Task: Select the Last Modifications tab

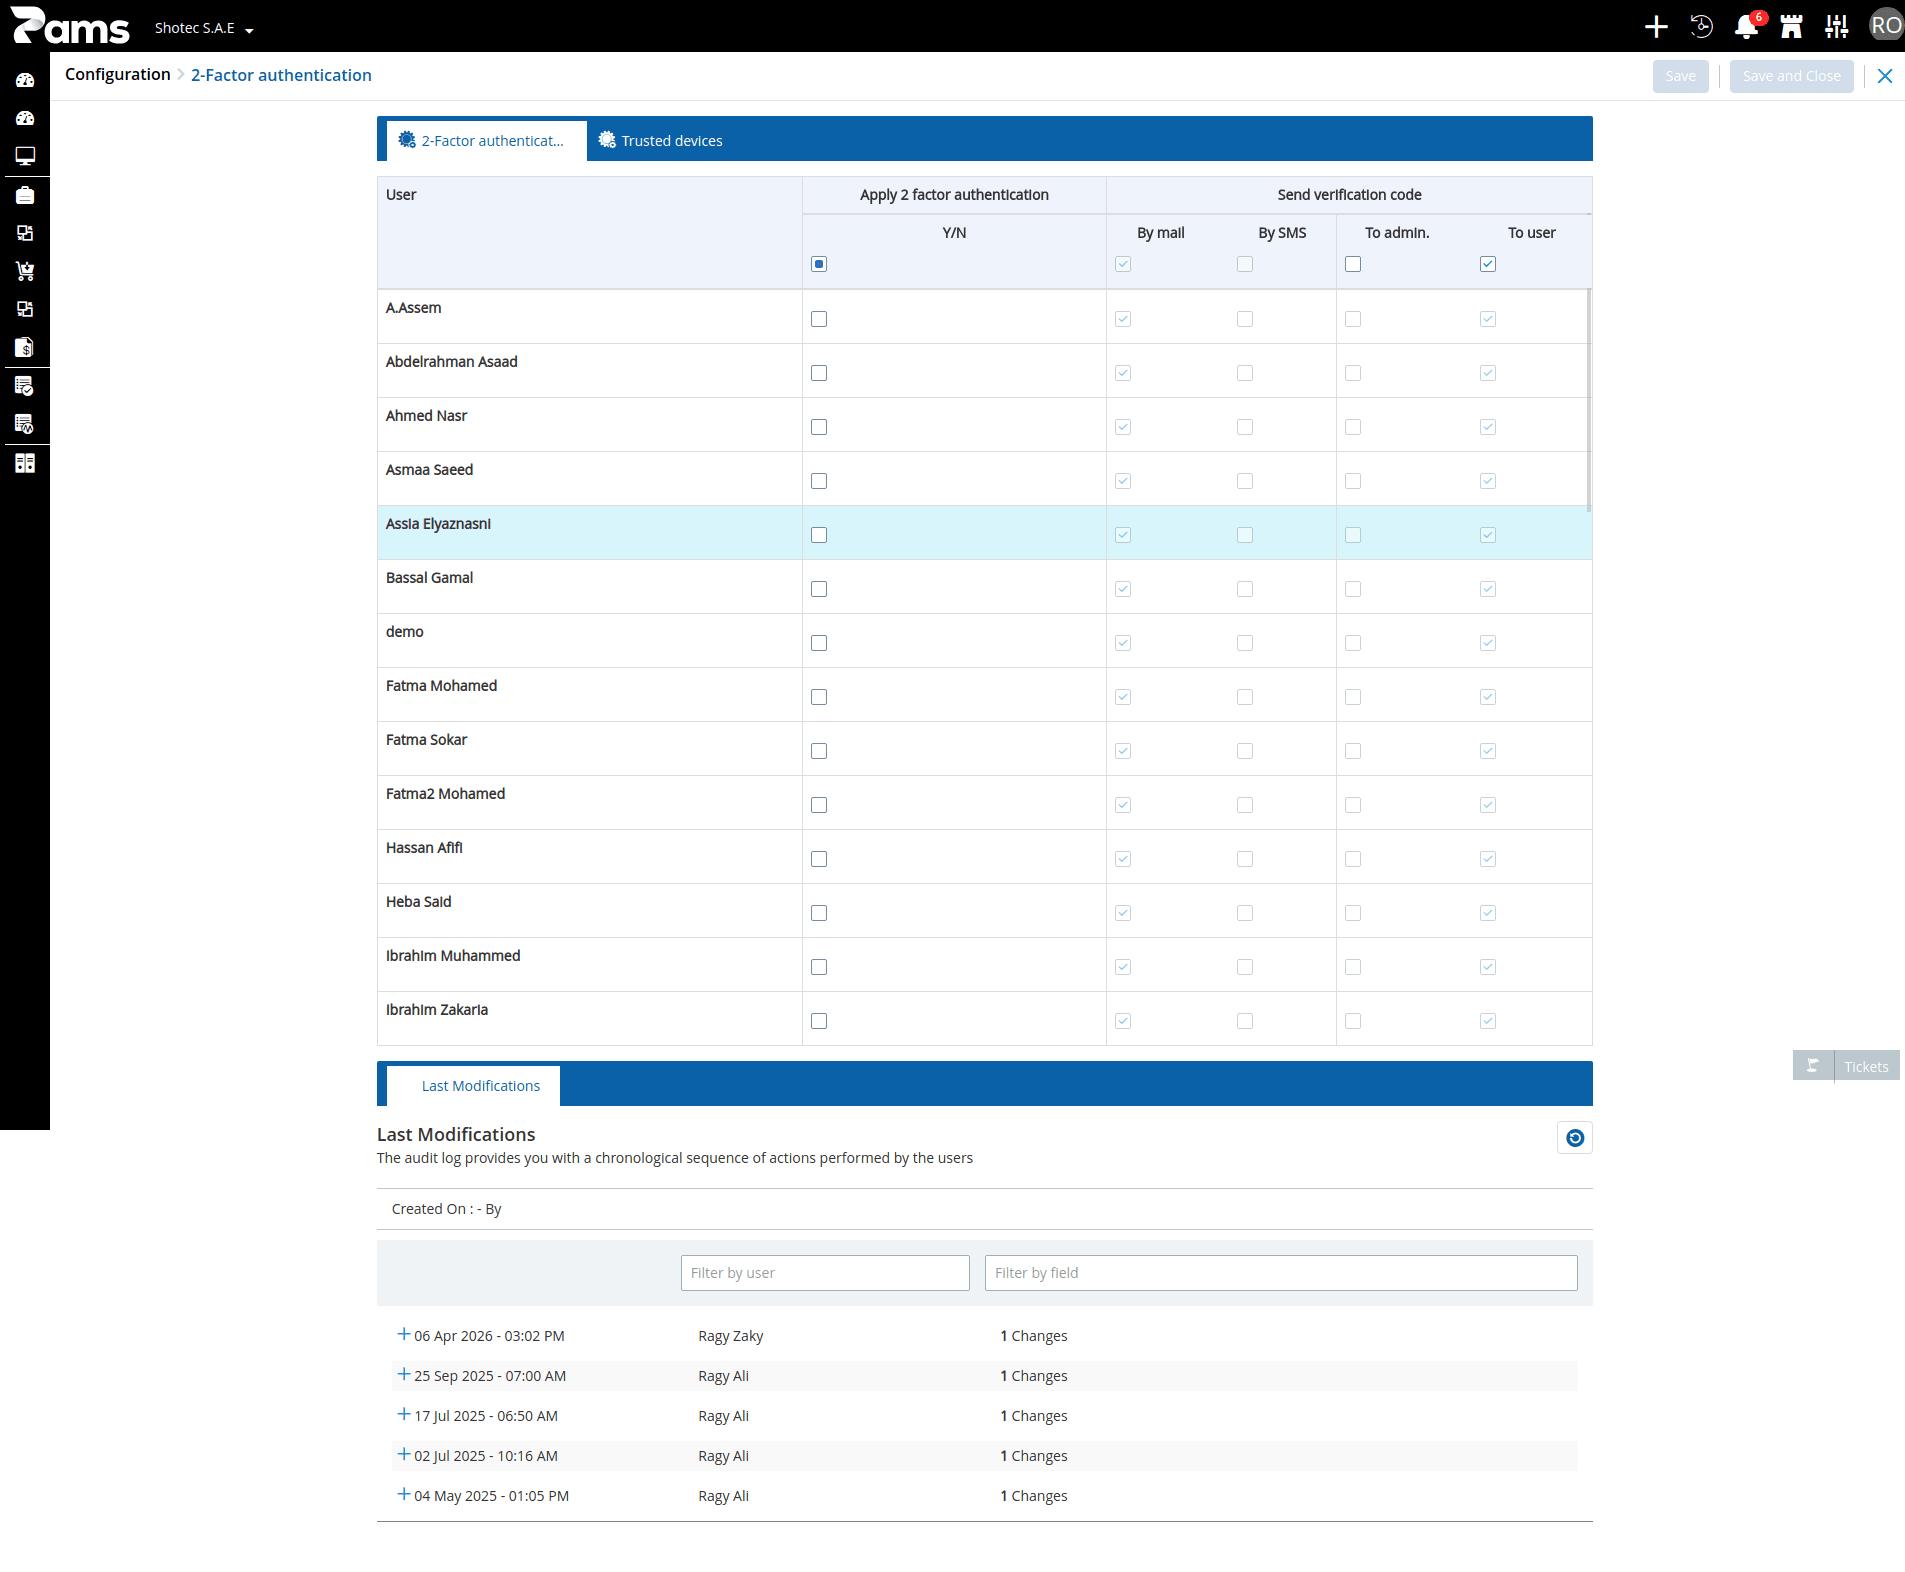Action: (x=480, y=1086)
